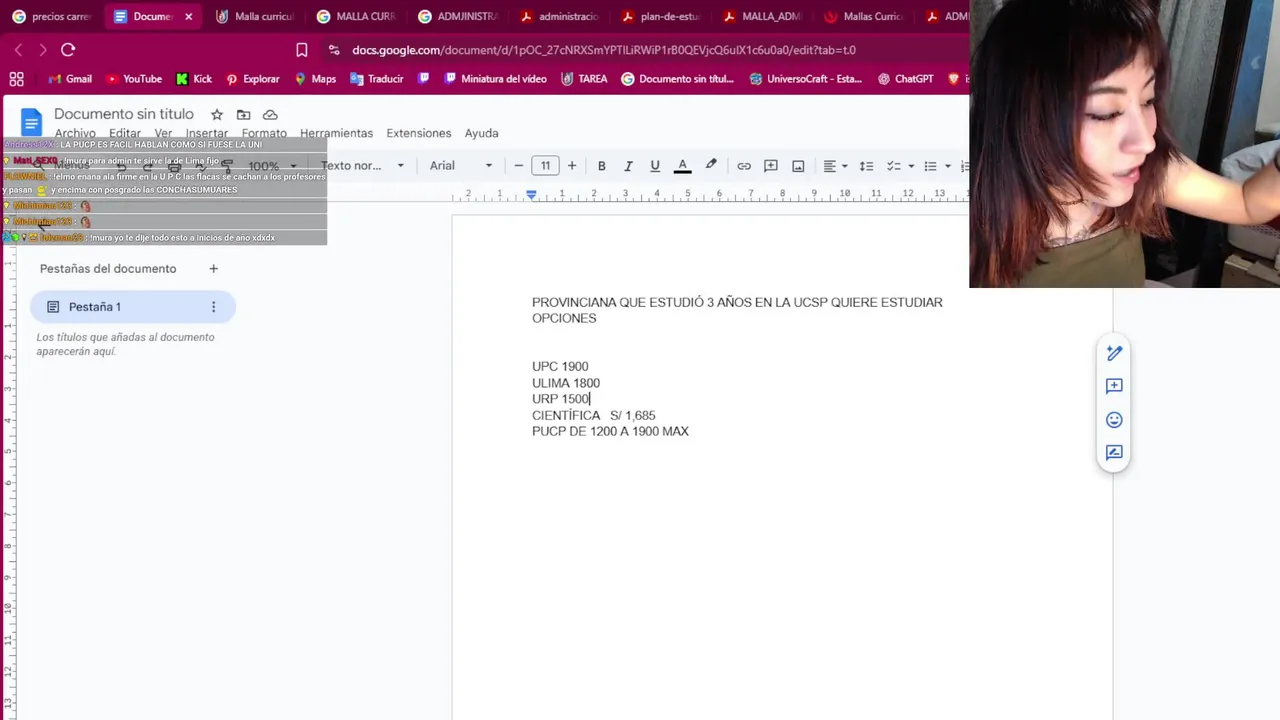Insert an image from the toolbar
Image resolution: width=1280 pixels, height=720 pixels.
tap(798, 166)
